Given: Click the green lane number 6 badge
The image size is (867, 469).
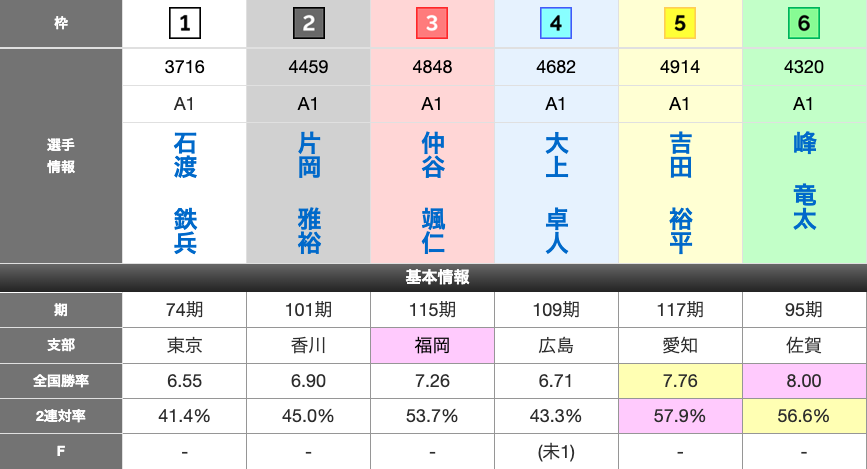Looking at the screenshot, I should click(804, 23).
